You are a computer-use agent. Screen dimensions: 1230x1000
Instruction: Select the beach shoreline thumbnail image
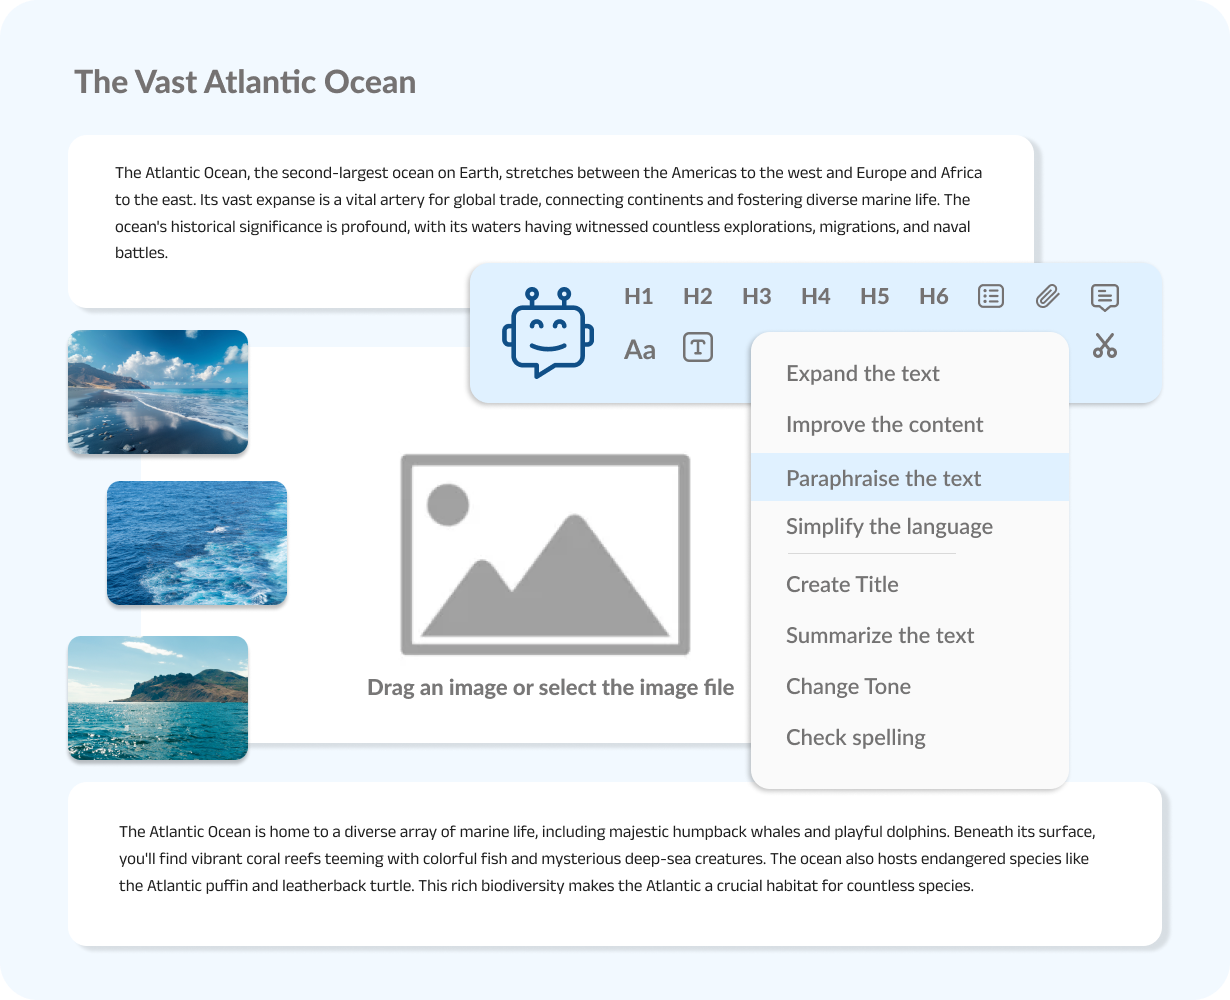click(158, 392)
